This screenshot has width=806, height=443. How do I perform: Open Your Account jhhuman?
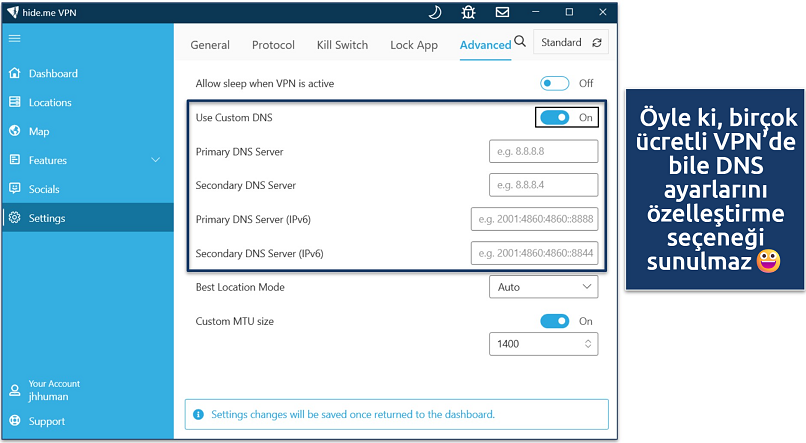click(53, 390)
